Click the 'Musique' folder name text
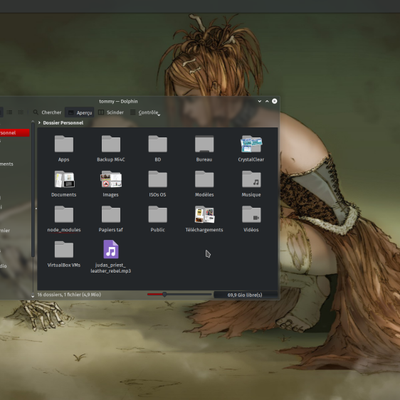 (251, 195)
